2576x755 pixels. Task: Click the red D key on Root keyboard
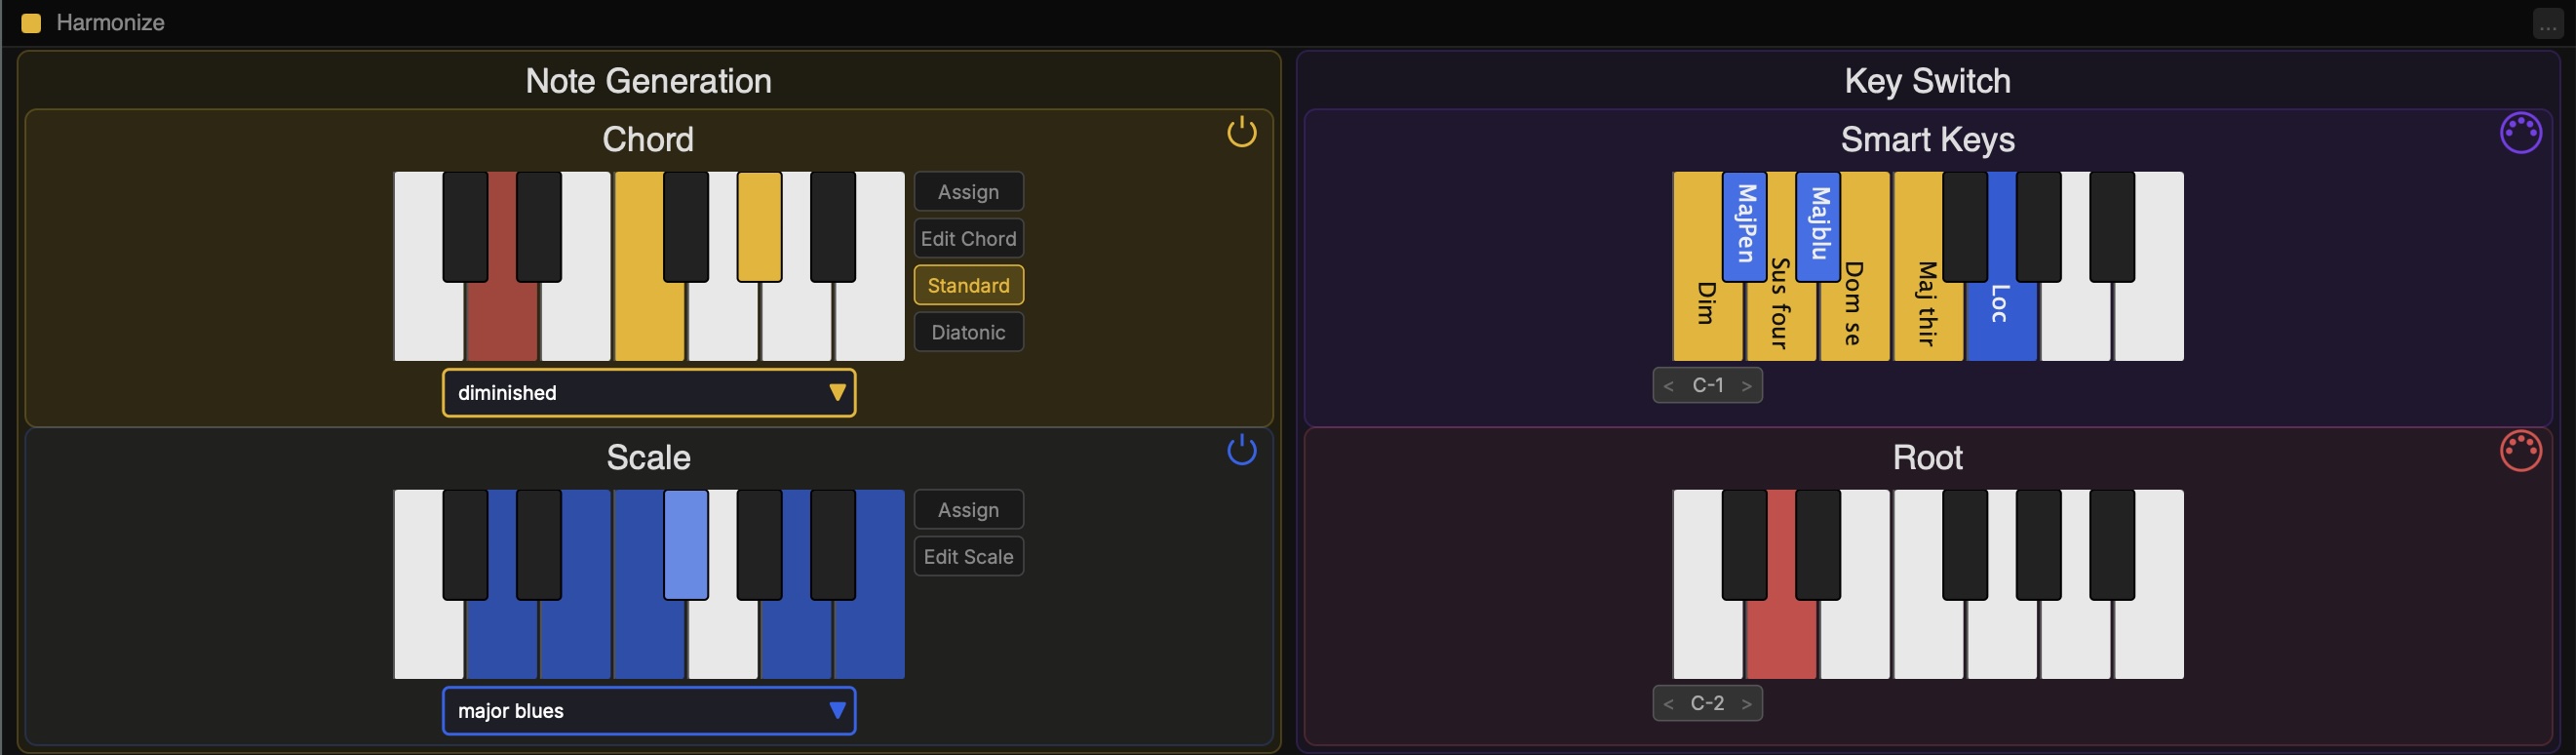(x=1781, y=638)
